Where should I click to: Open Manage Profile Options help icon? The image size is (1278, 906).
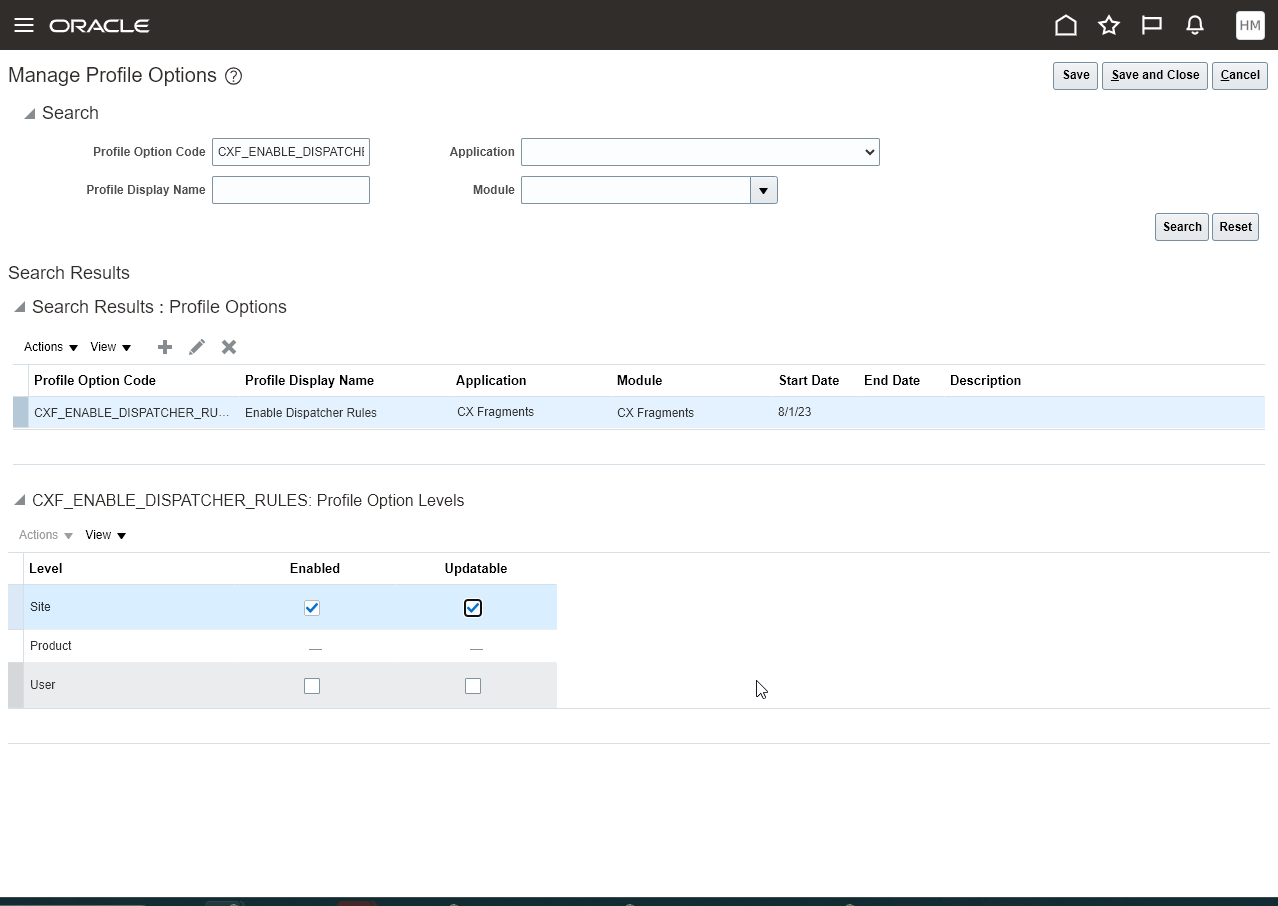[234, 76]
